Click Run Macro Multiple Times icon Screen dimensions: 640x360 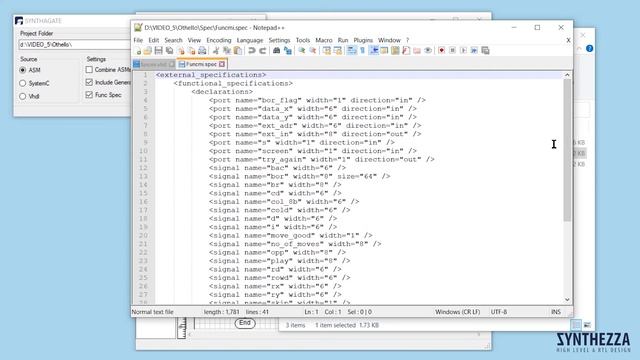tap(474, 51)
